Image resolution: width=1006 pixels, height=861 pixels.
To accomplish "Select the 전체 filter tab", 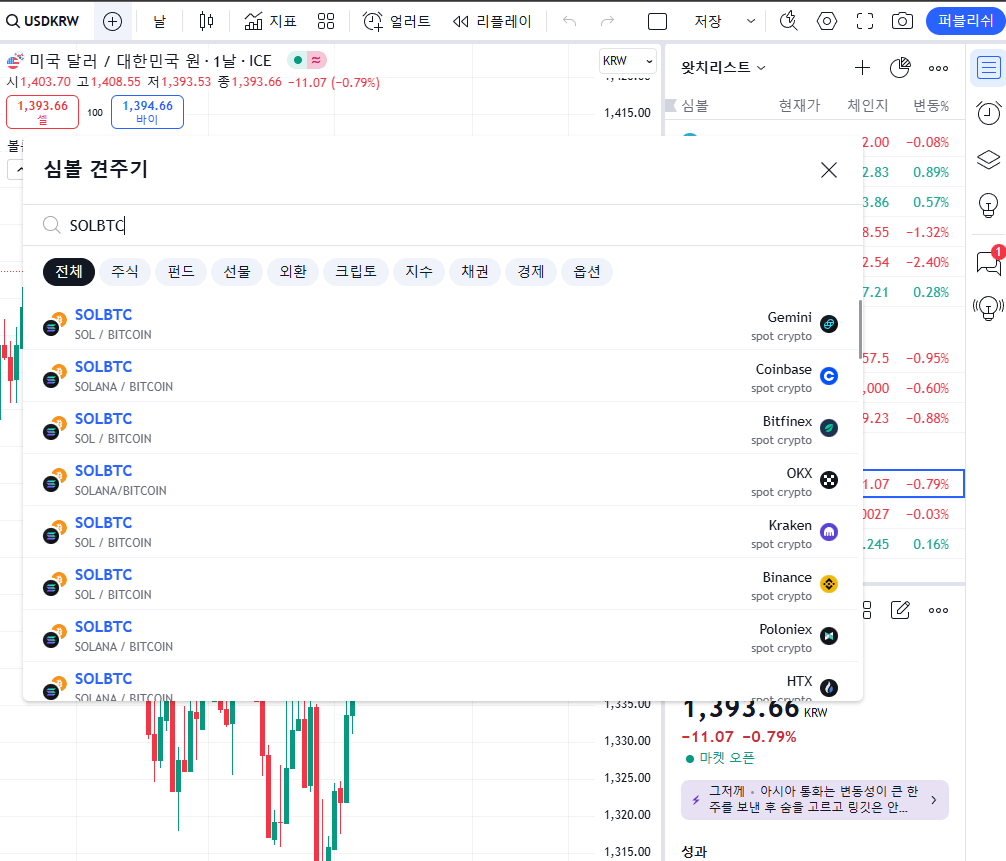I will pyautogui.click(x=69, y=271).
